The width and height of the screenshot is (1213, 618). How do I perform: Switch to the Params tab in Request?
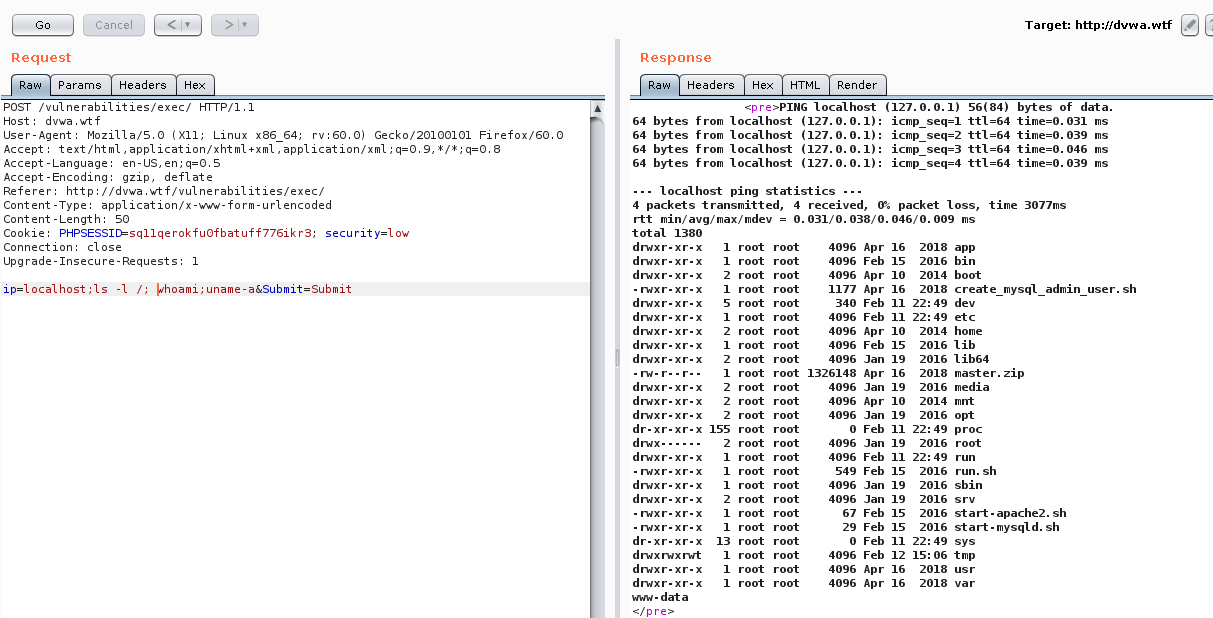click(79, 85)
